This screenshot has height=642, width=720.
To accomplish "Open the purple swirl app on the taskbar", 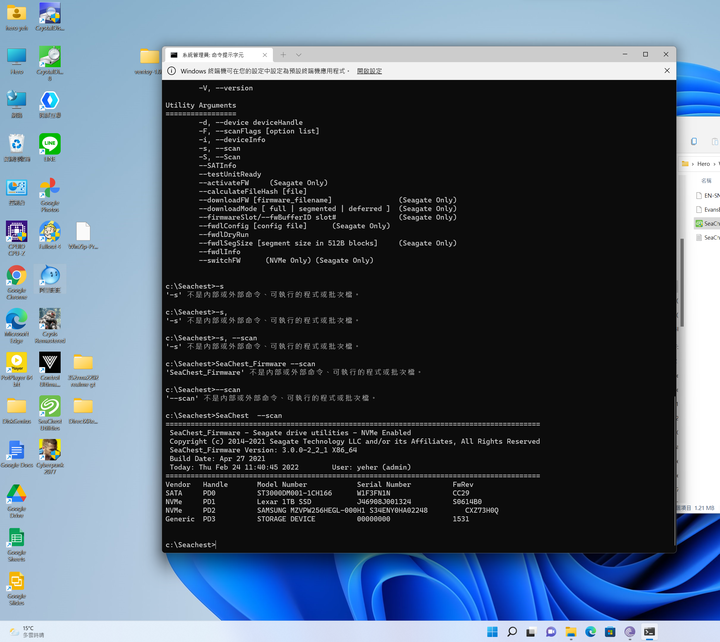I will pyautogui.click(x=630, y=632).
